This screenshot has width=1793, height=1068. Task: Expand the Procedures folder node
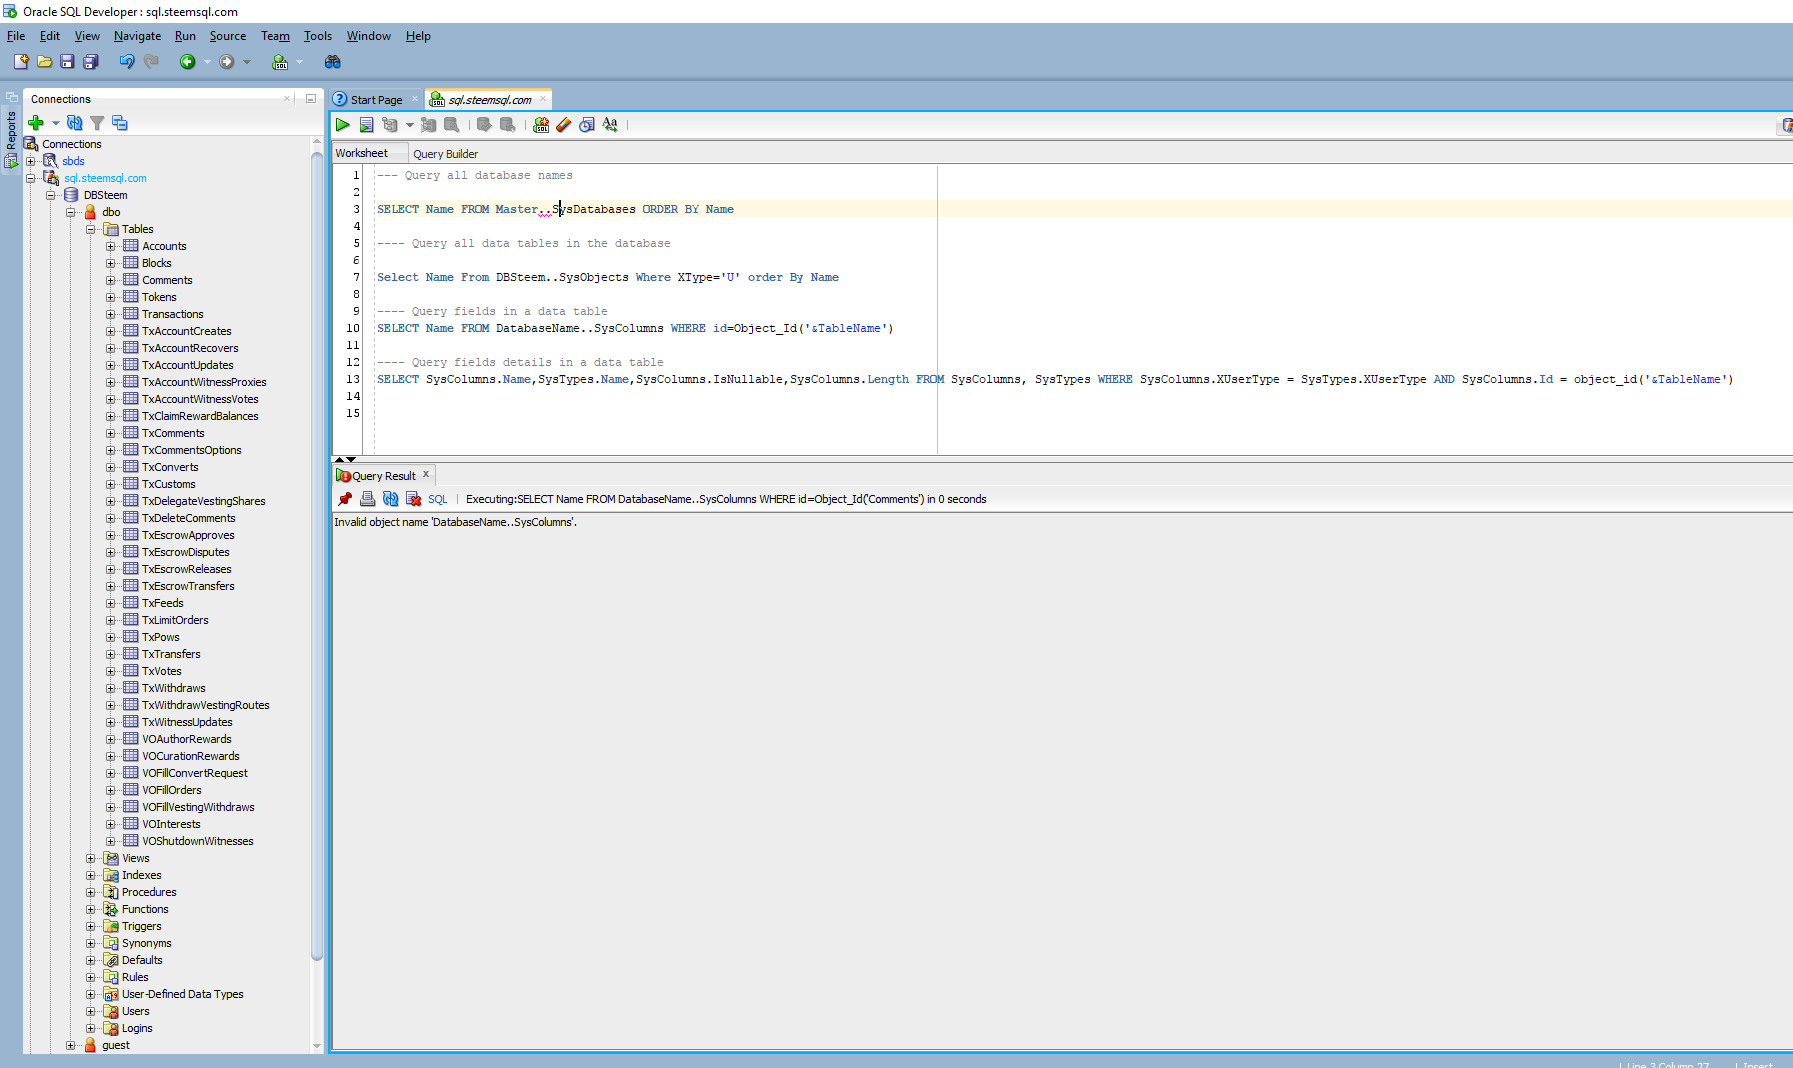[91, 892]
